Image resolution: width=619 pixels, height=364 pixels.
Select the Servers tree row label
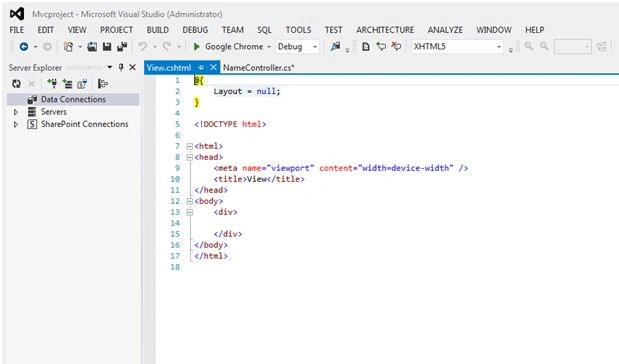54,112
